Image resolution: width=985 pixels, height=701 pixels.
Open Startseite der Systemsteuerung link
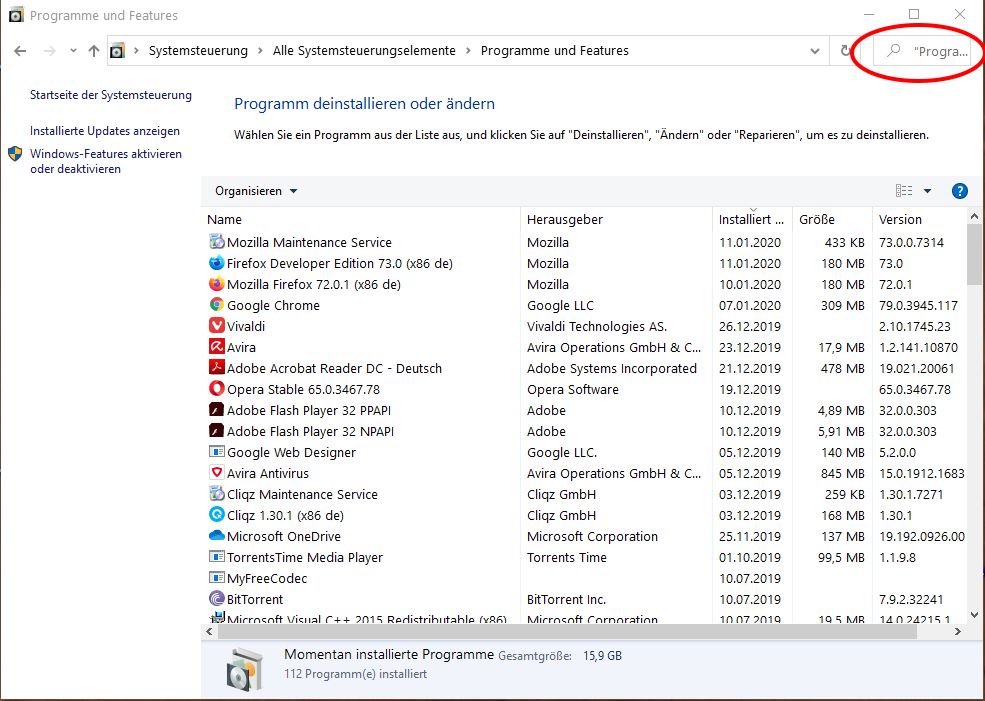111,95
